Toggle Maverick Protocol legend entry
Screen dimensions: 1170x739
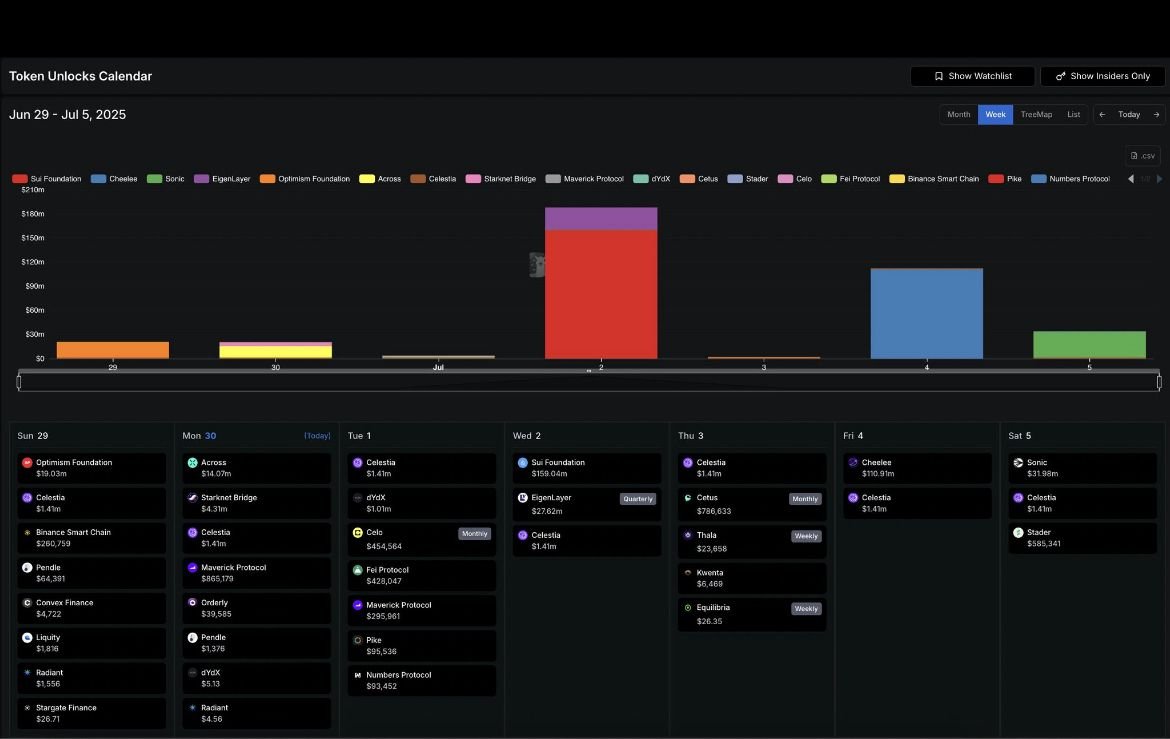pos(585,179)
